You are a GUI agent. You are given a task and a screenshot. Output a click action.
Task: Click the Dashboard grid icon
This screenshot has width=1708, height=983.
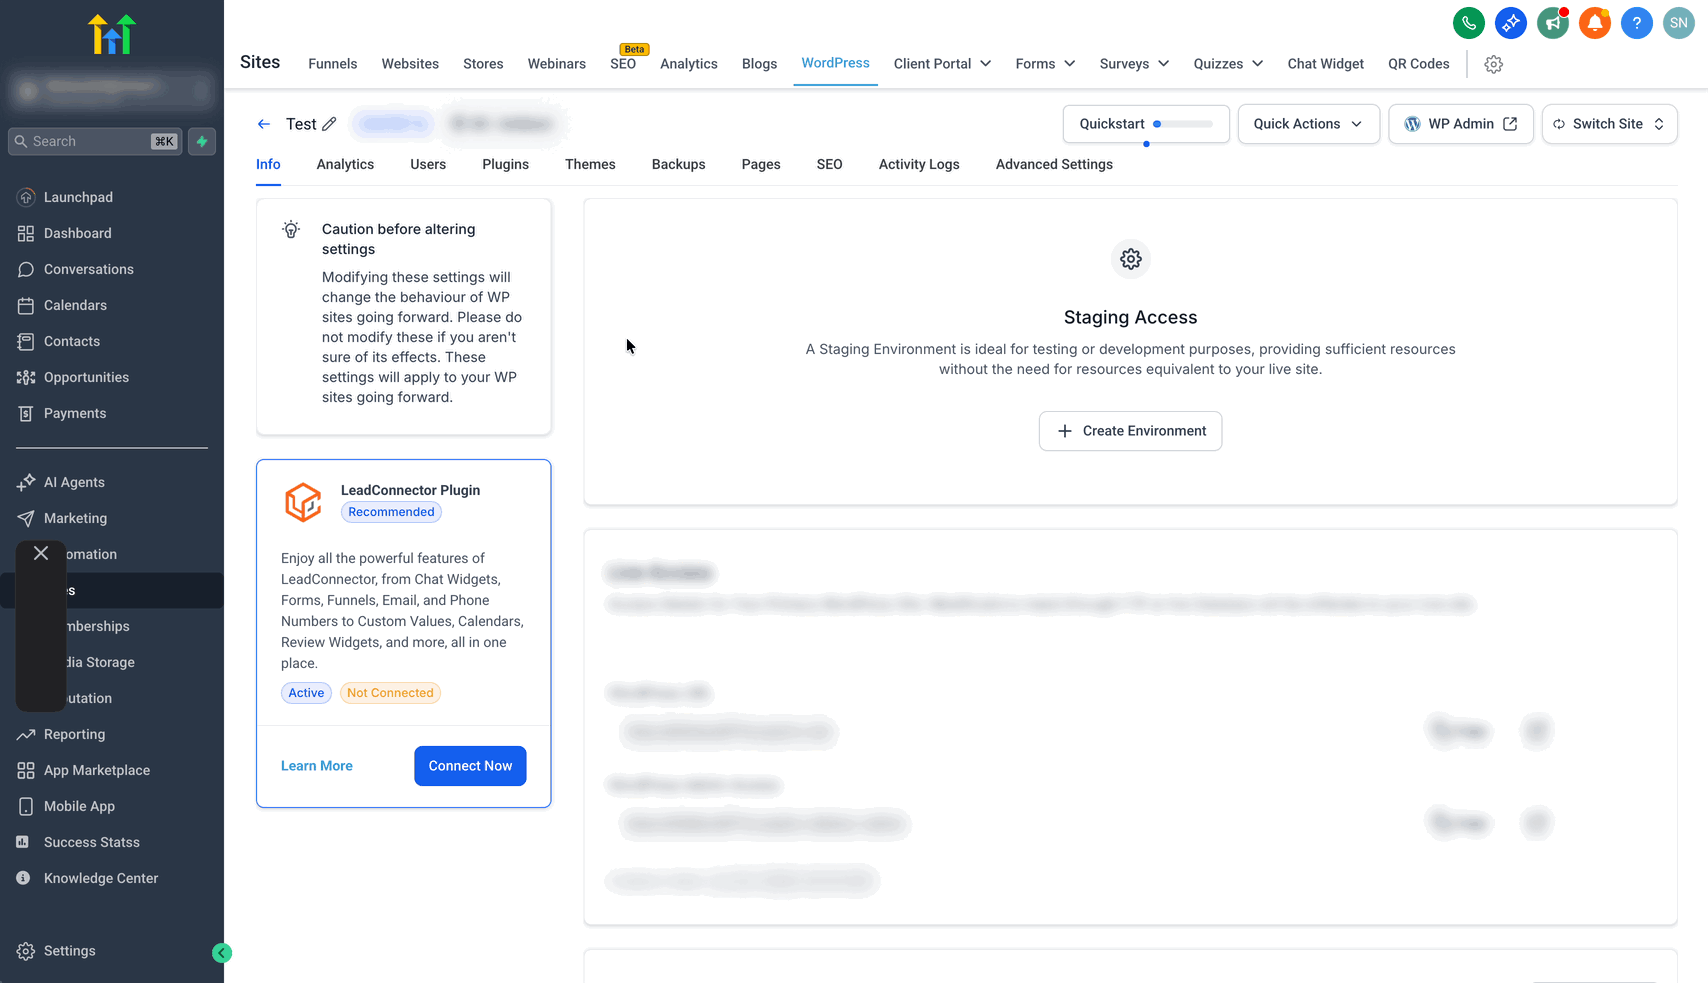(26, 234)
